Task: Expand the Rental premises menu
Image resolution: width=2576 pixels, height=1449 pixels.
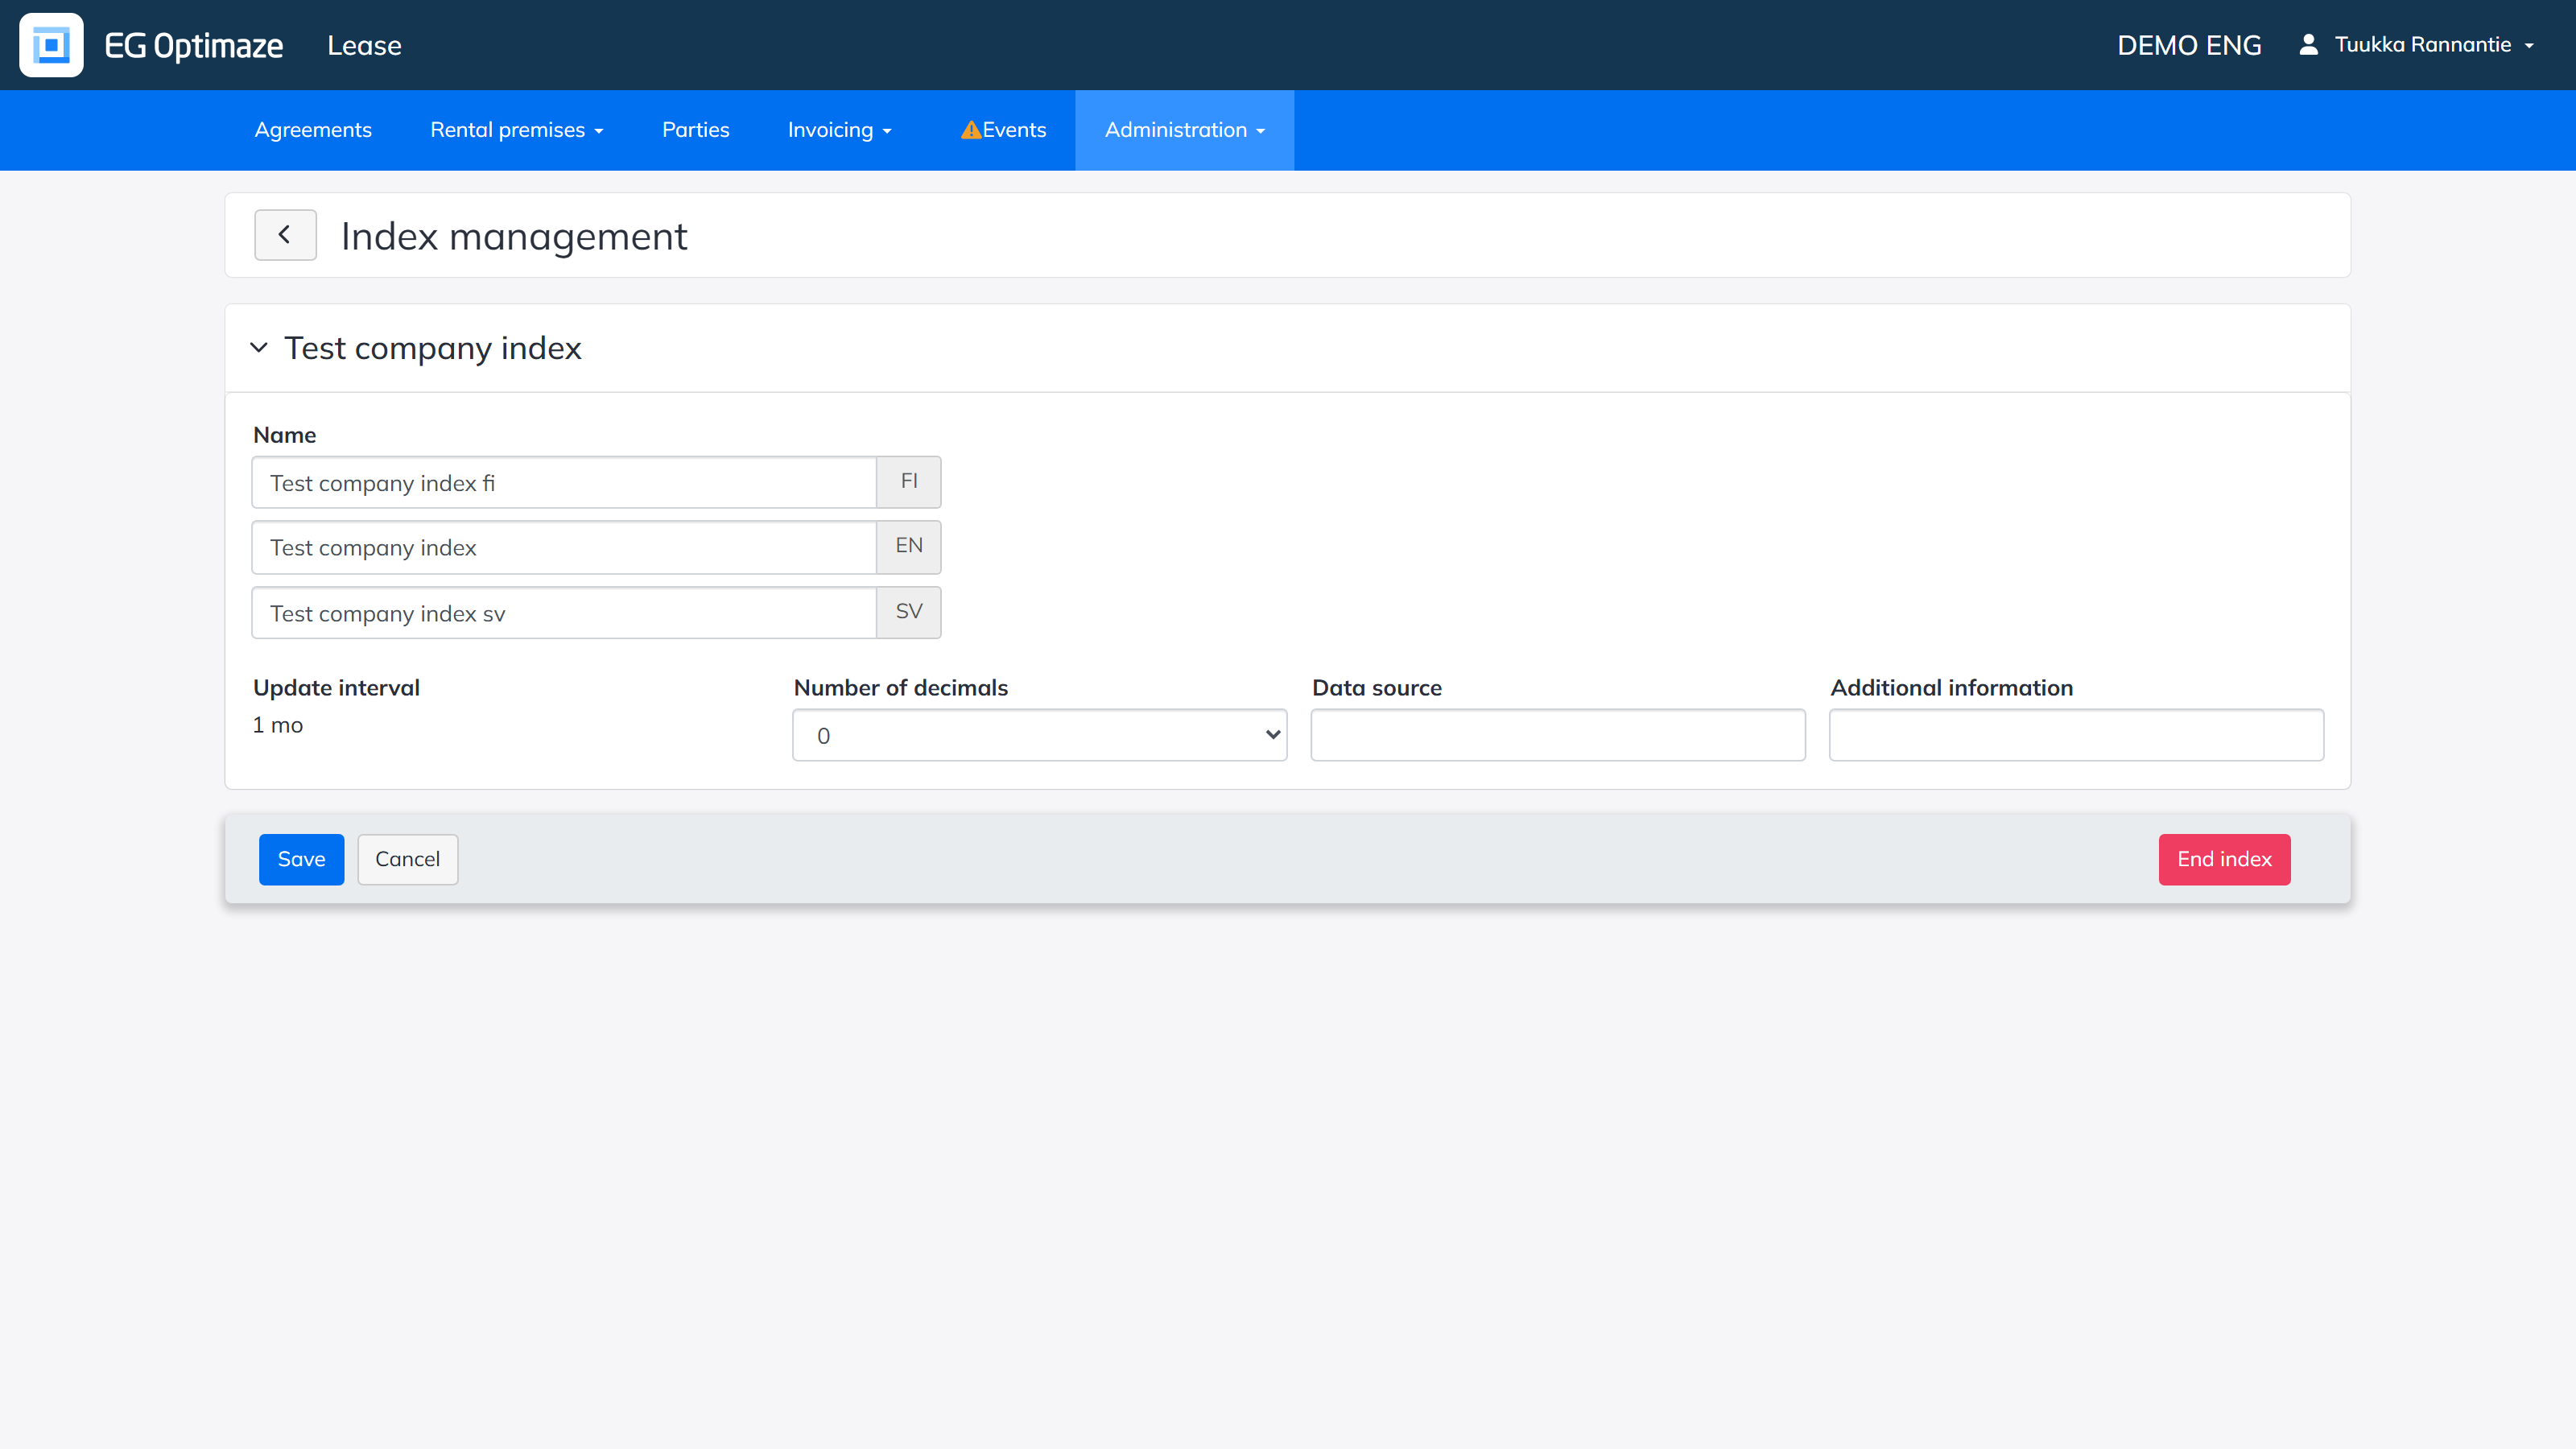Action: point(516,130)
